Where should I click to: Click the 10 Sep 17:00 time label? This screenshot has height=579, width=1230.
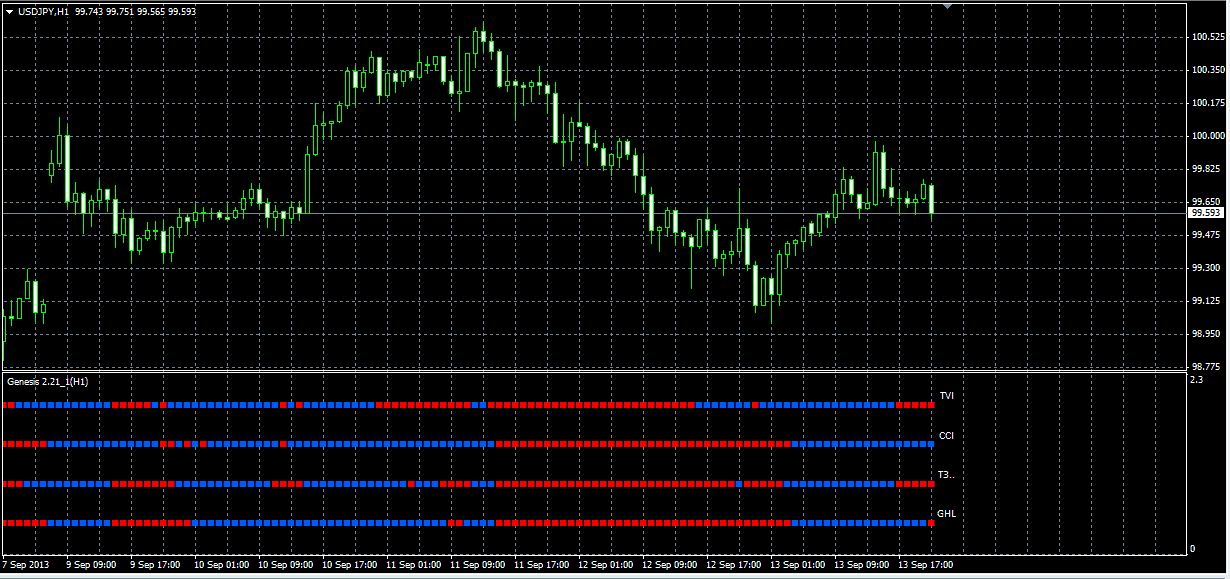coord(349,565)
